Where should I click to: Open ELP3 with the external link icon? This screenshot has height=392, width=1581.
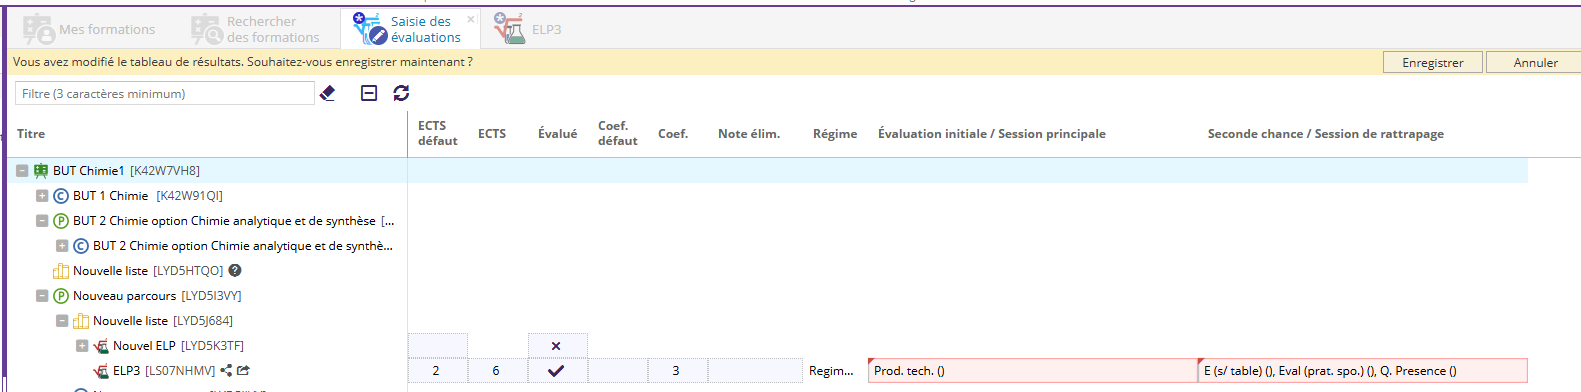243,370
